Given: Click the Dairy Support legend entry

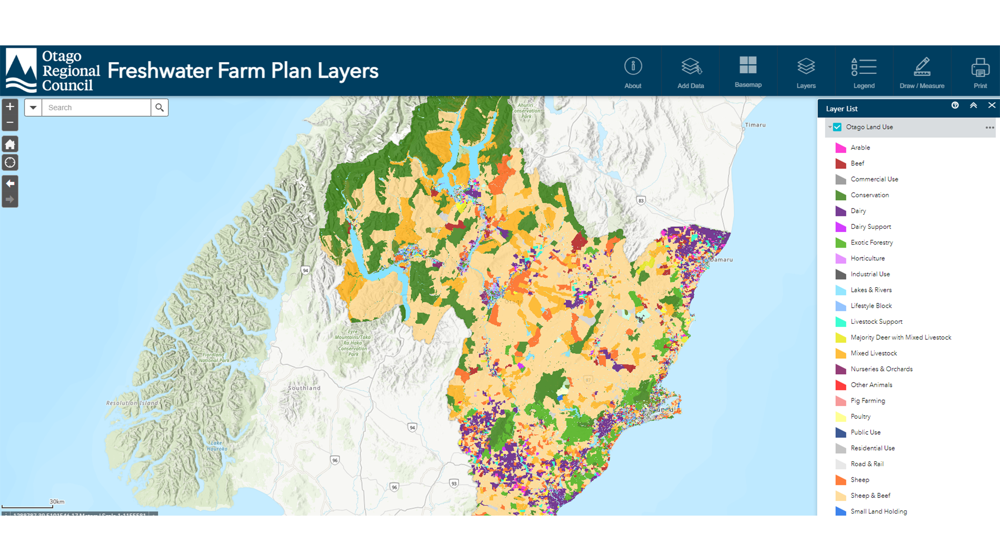Looking at the screenshot, I should pyautogui.click(x=871, y=226).
